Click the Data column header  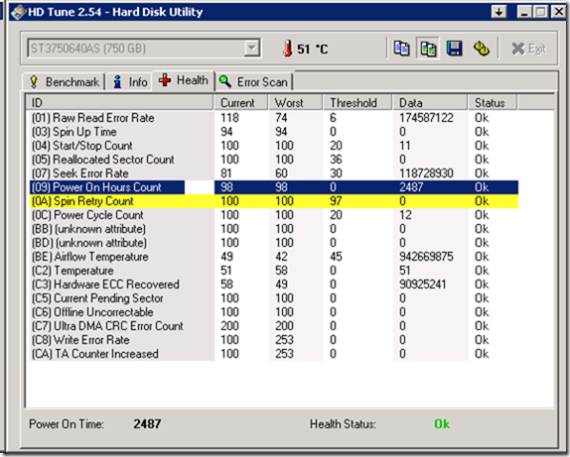430,103
